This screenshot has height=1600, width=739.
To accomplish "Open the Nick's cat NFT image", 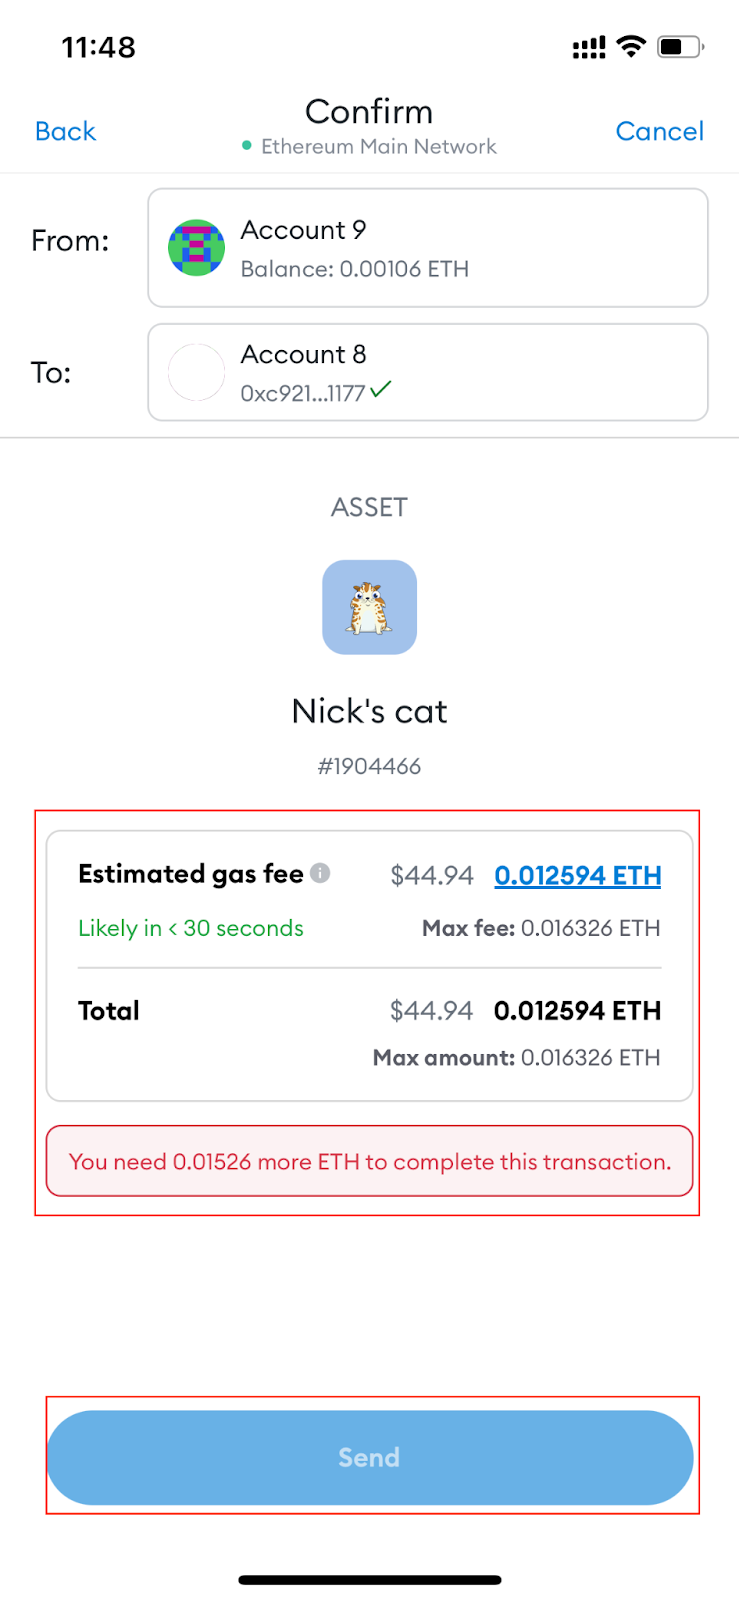I will [369, 607].
